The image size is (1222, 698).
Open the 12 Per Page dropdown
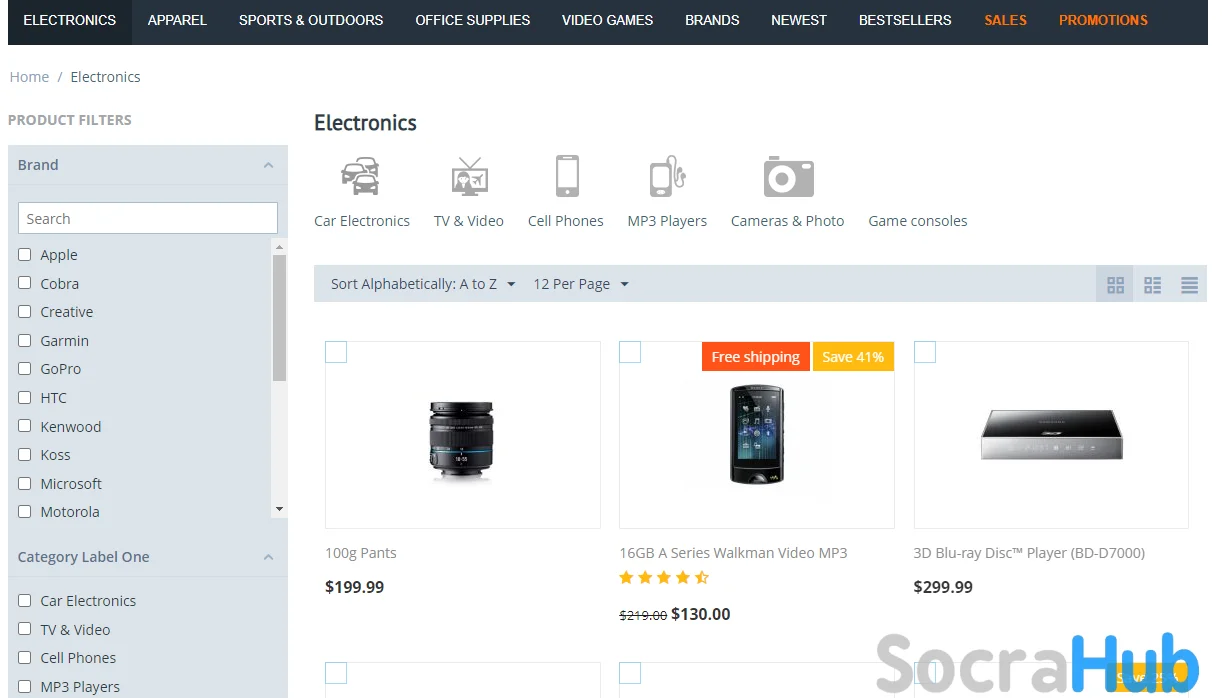pyautogui.click(x=581, y=284)
